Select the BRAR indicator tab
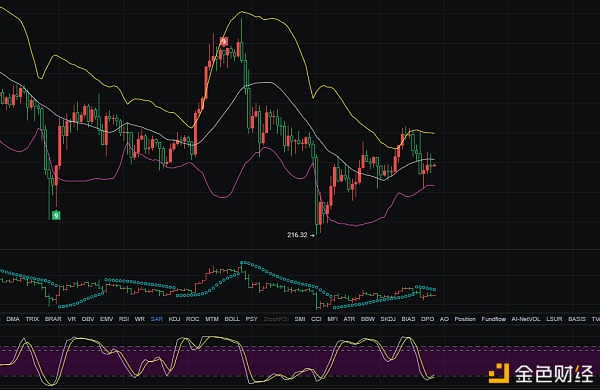The height and width of the screenshot is (390, 600). [x=53, y=319]
